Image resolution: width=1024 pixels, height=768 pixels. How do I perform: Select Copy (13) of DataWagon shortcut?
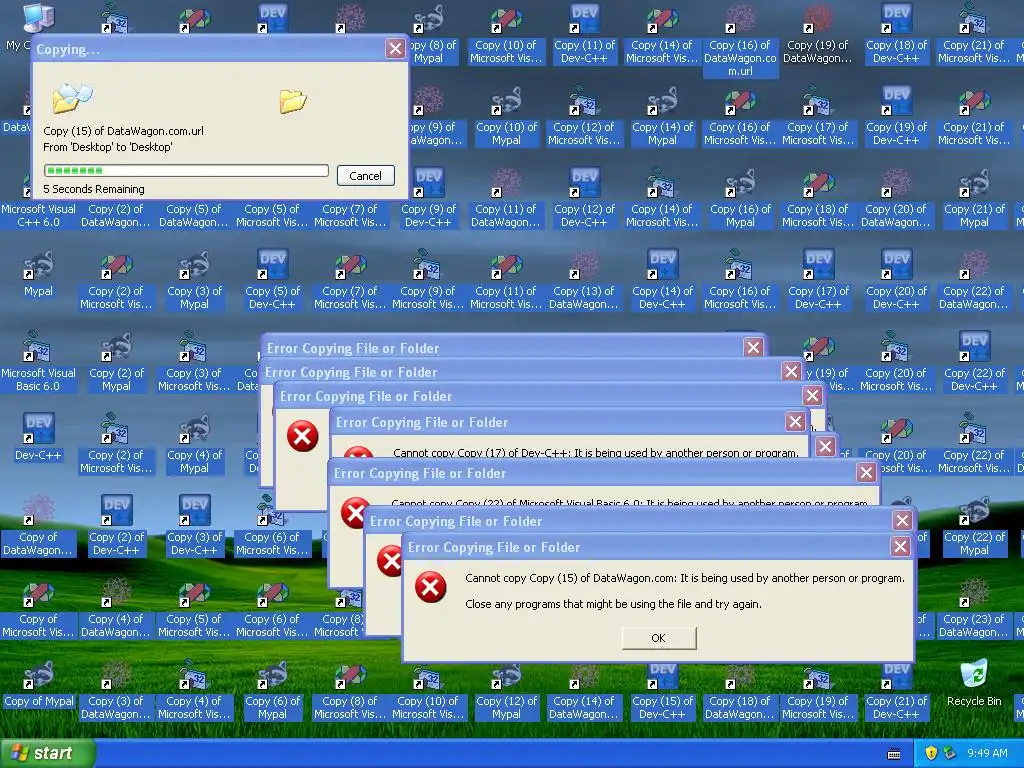(584, 281)
